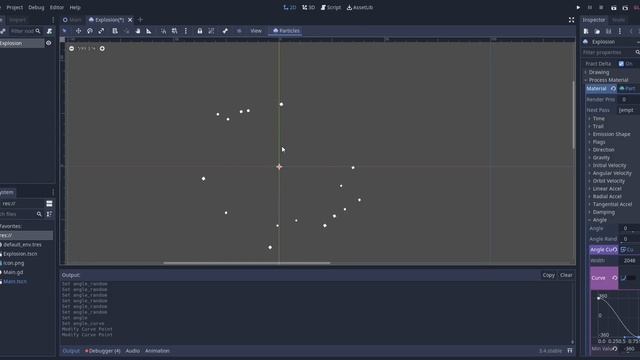Pause the running scene

point(590,7)
